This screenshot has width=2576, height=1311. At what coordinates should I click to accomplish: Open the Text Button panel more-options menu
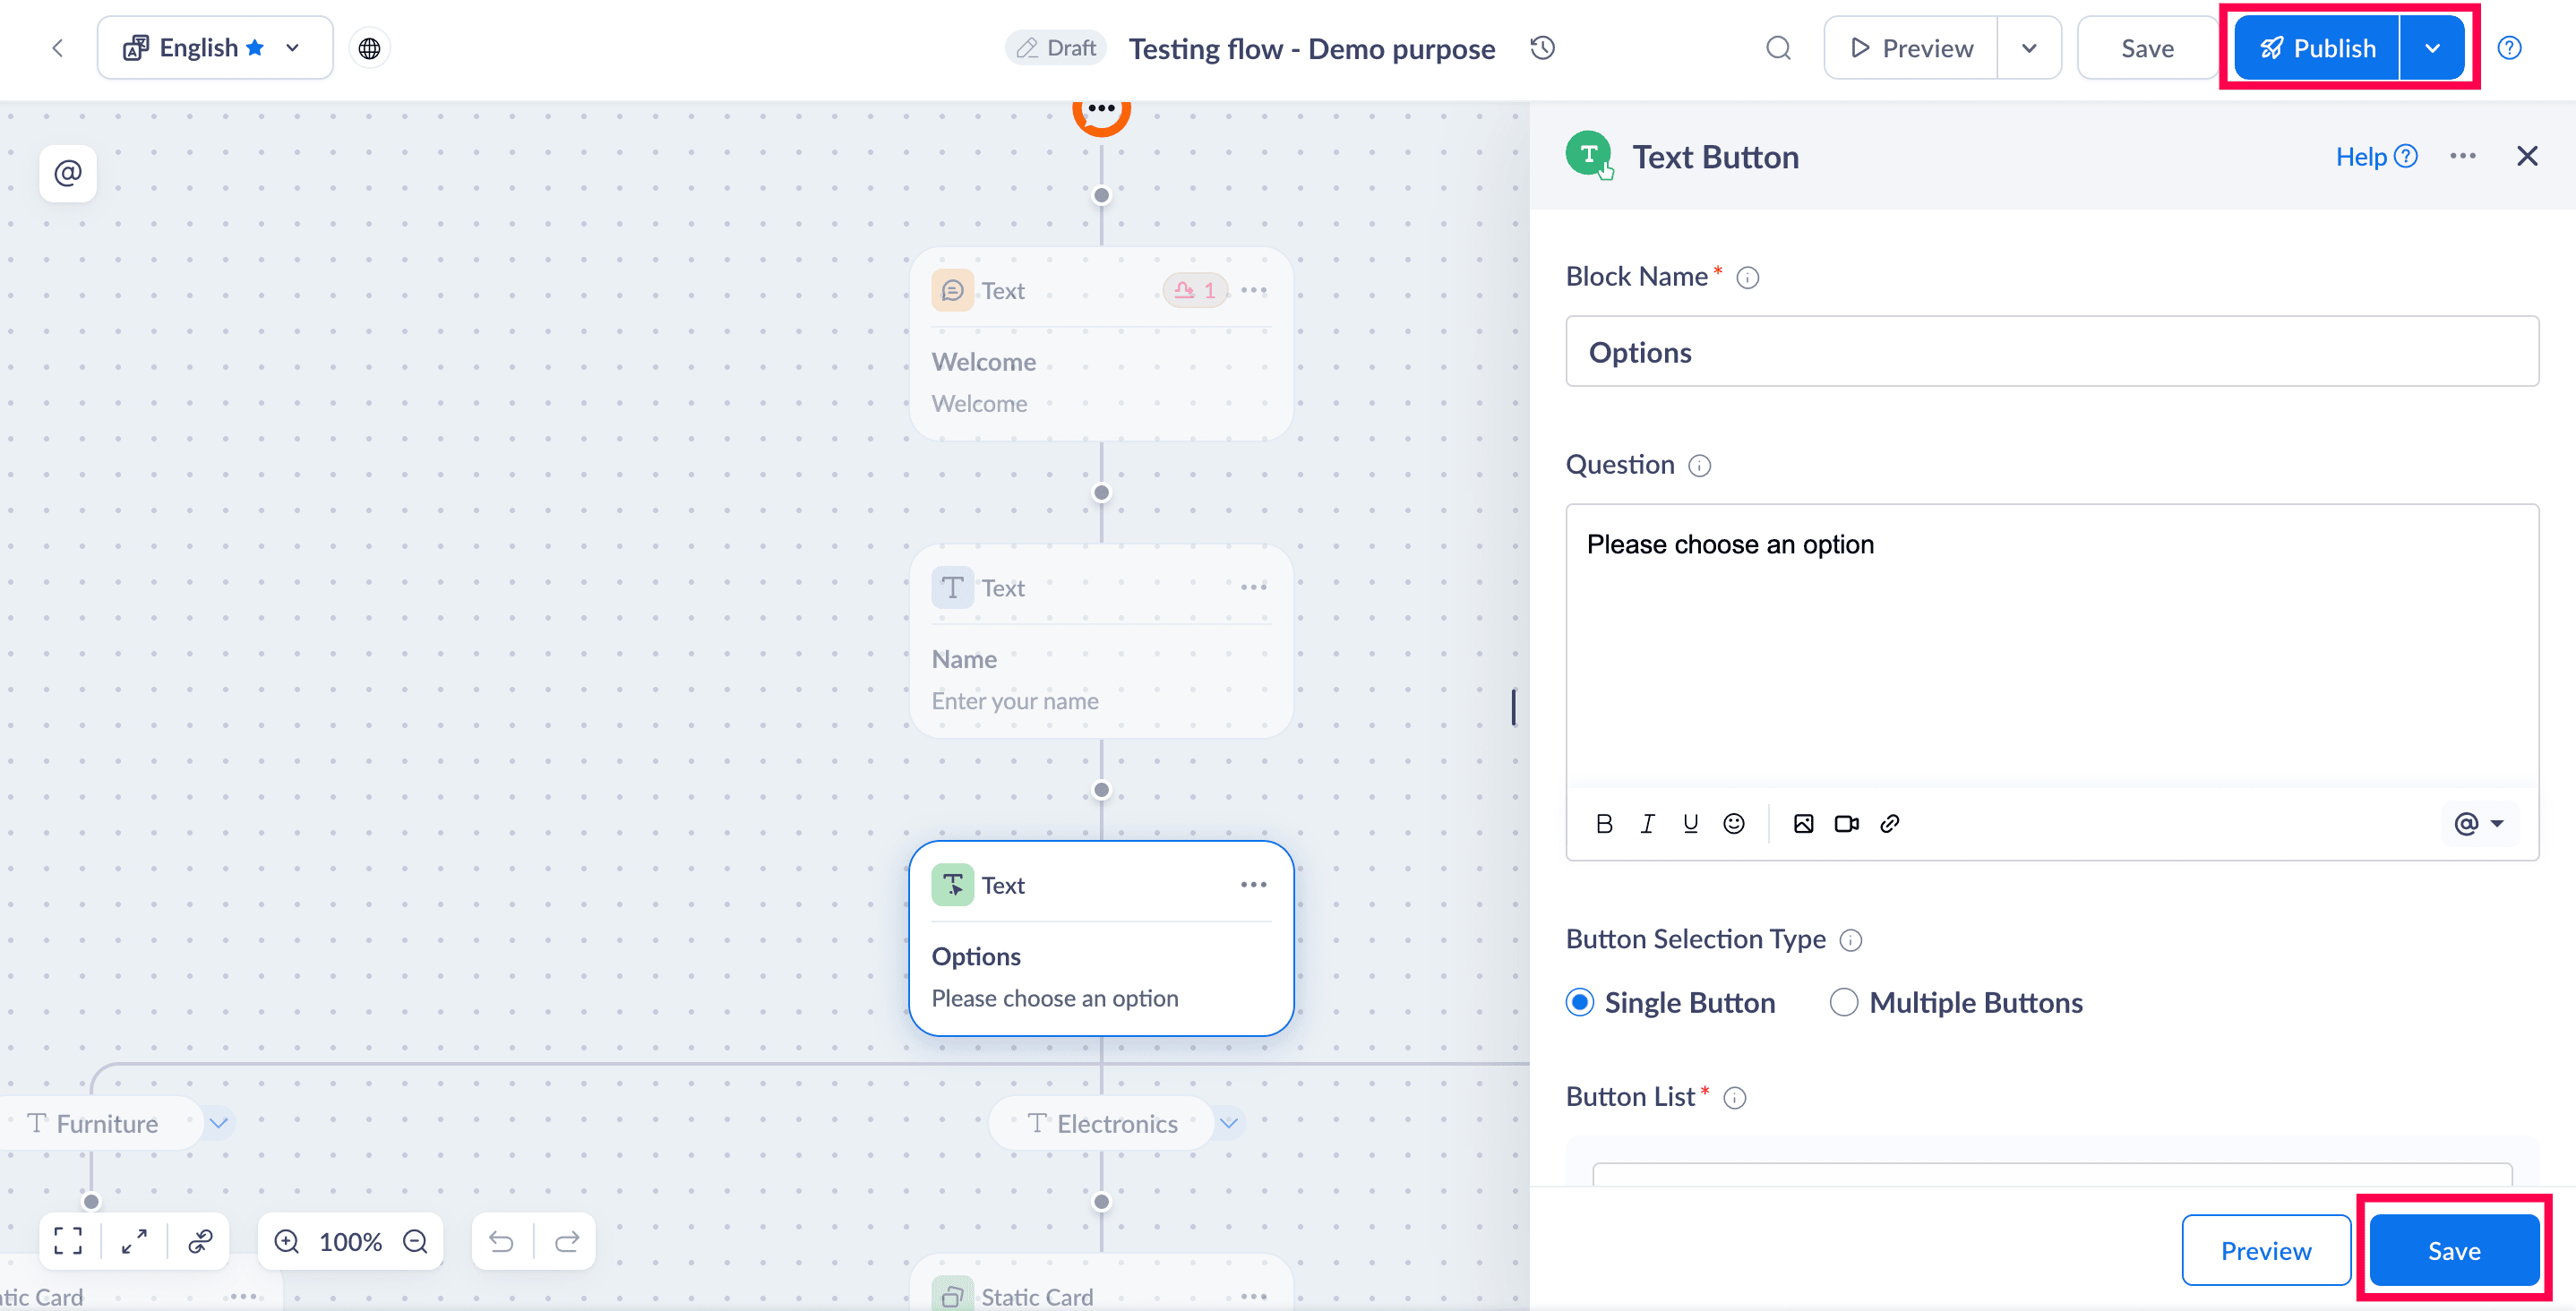click(x=2462, y=156)
